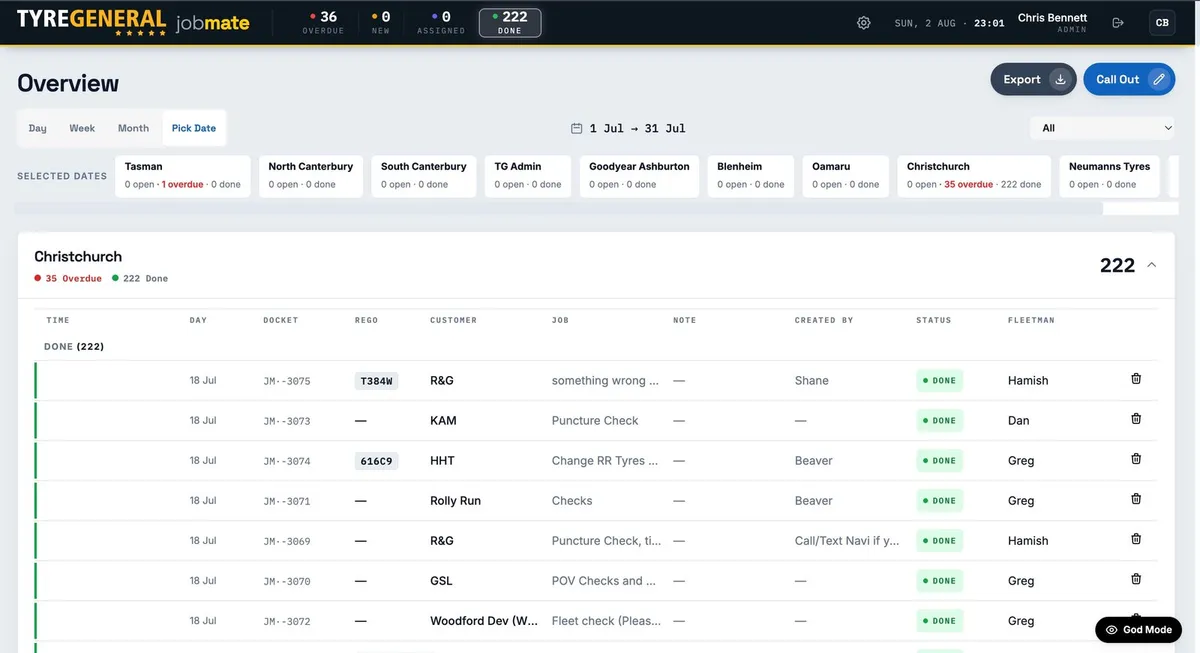Delete job JM--3069 with trash icon
Viewport: 1200px width, 653px height.
[x=1136, y=539]
